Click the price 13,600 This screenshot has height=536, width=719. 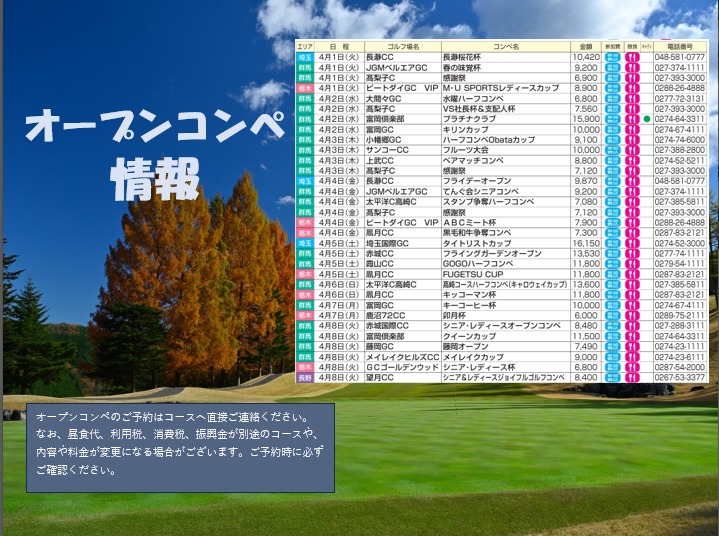coord(586,284)
